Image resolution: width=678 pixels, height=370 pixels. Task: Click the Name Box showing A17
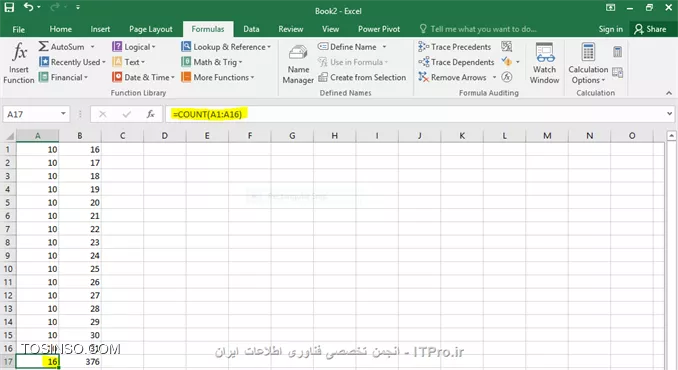pyautogui.click(x=30, y=114)
